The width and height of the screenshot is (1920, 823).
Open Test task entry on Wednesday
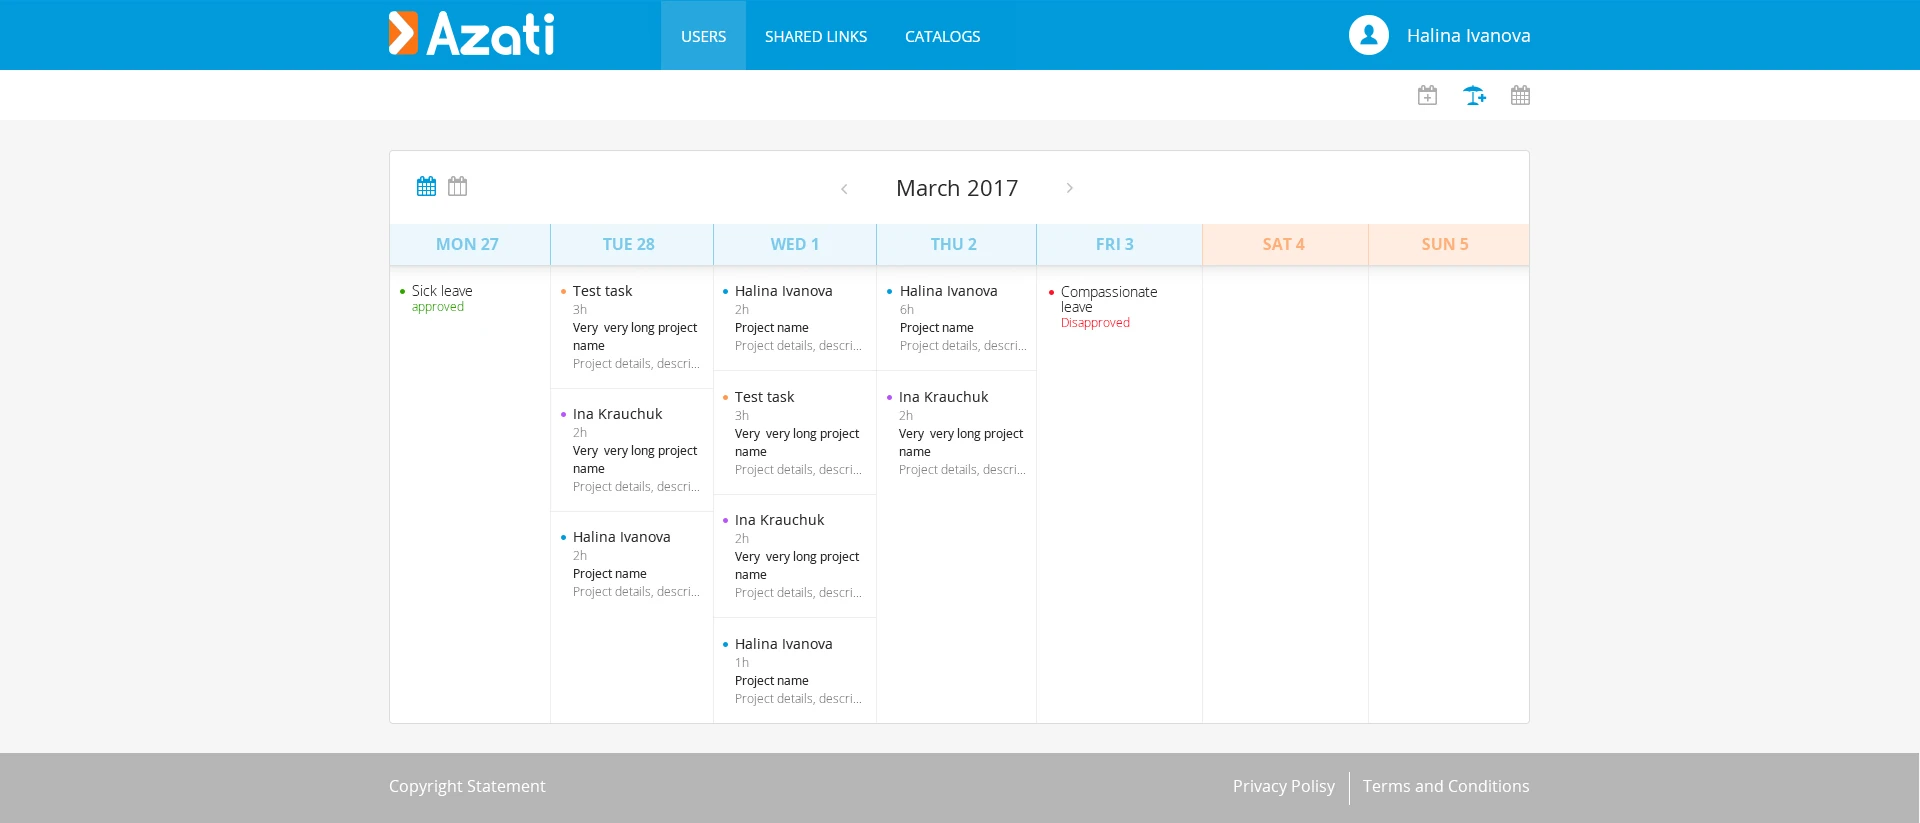click(795, 433)
